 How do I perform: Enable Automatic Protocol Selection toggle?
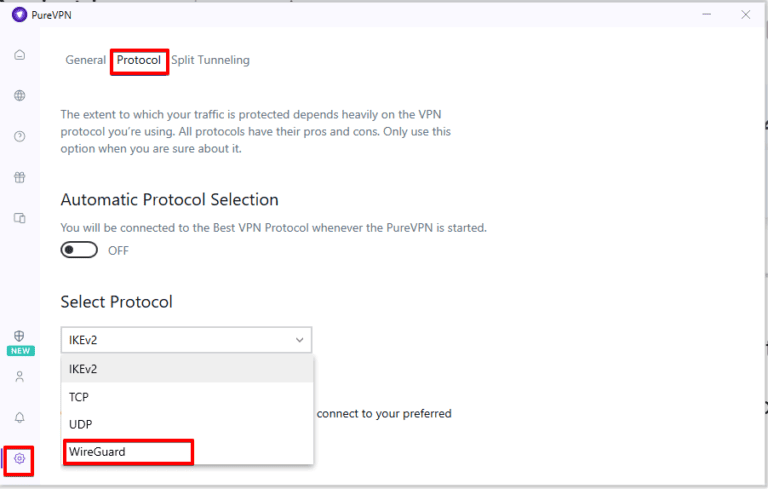(x=79, y=250)
